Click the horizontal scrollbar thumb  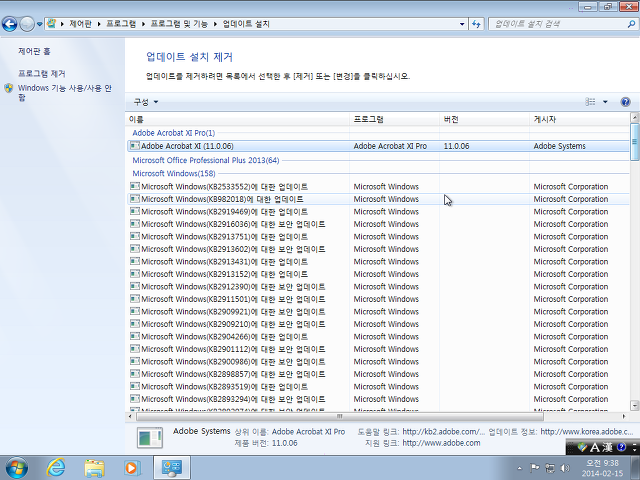(x=340, y=416)
